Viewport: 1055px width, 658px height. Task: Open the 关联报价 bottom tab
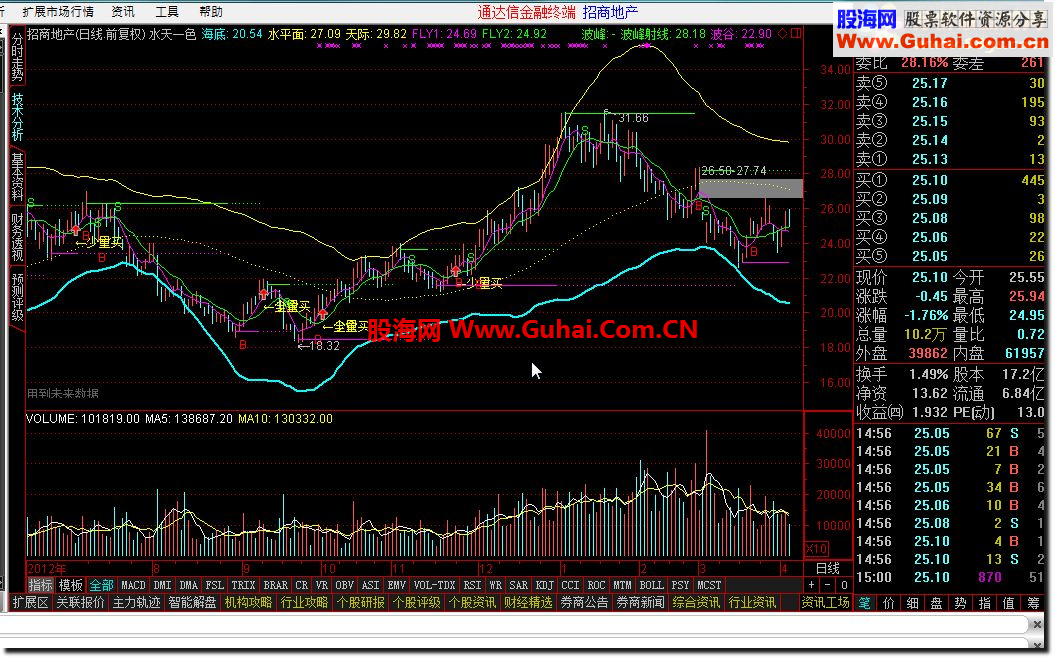(x=81, y=603)
